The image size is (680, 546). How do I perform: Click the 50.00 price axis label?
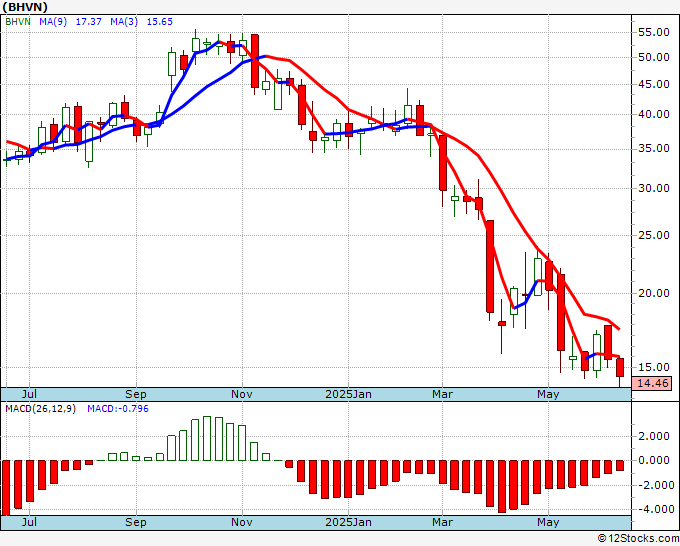654,58
